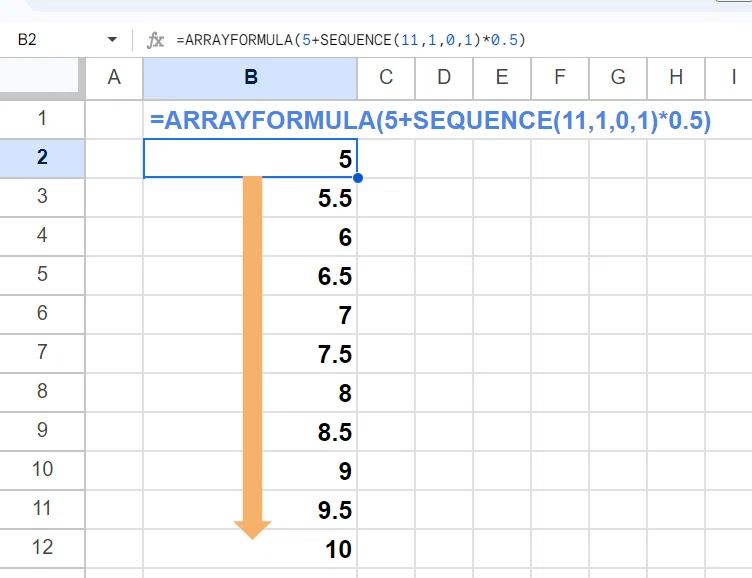The height and width of the screenshot is (578, 752).
Task: Select row 1 header
Action: 42,119
